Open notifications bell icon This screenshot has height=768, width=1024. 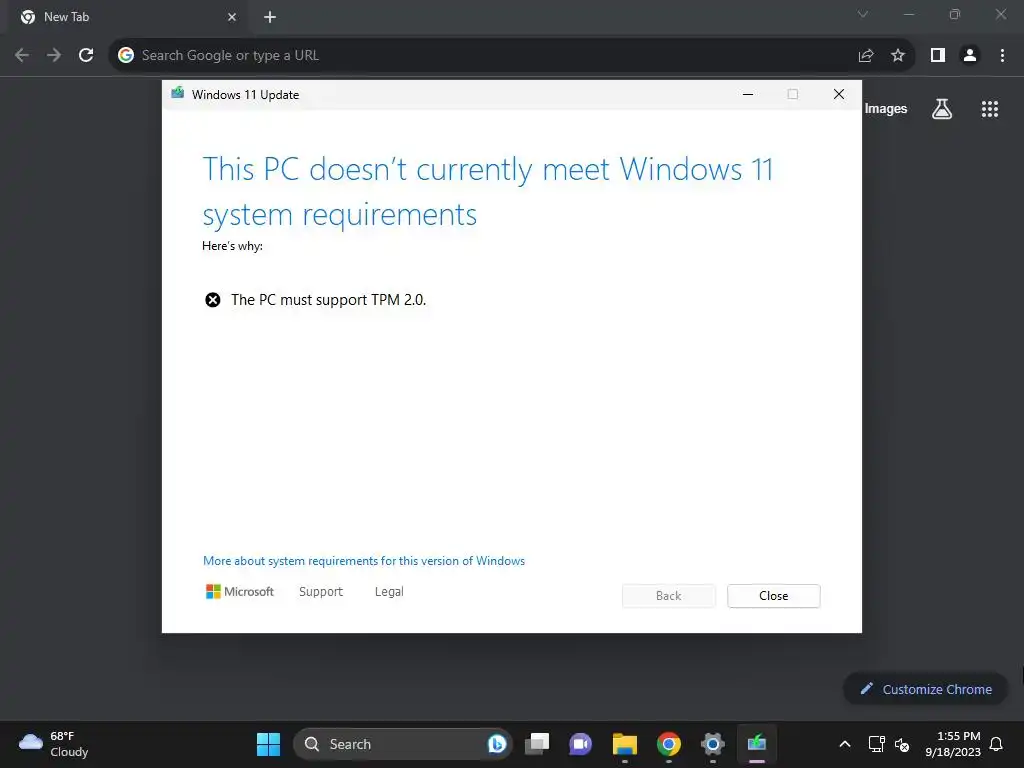coord(997,744)
